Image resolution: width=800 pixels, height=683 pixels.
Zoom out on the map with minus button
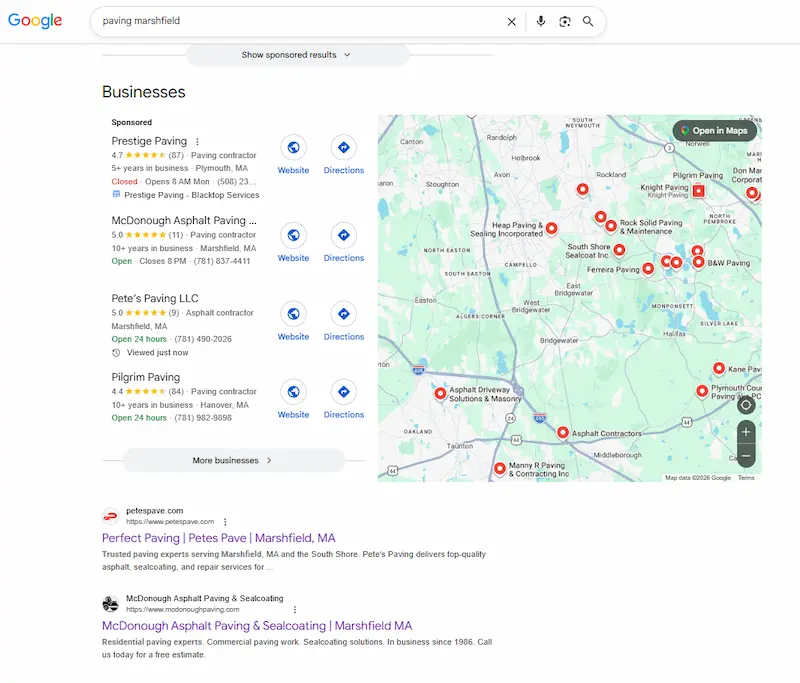(746, 456)
